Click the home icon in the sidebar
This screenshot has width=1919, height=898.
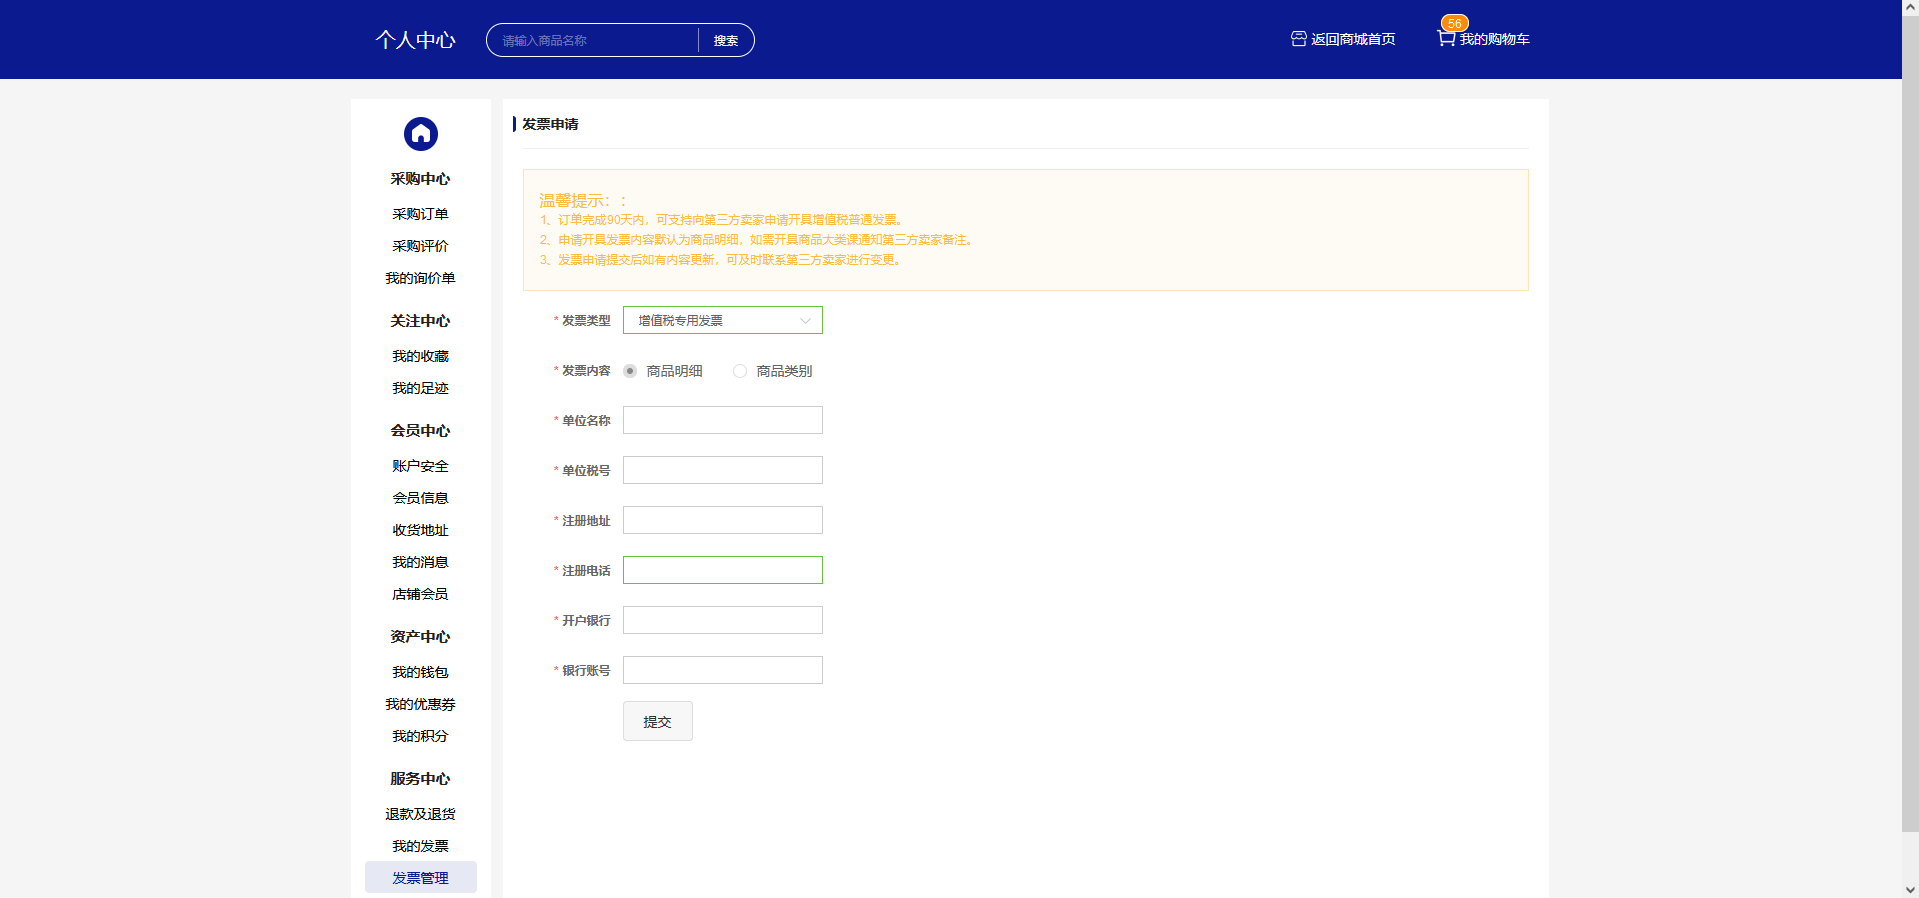point(420,133)
